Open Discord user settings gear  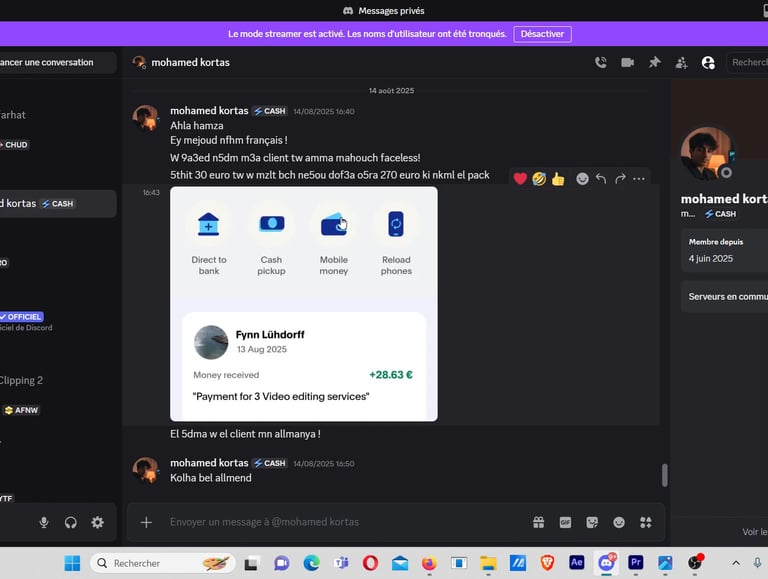pos(97,523)
